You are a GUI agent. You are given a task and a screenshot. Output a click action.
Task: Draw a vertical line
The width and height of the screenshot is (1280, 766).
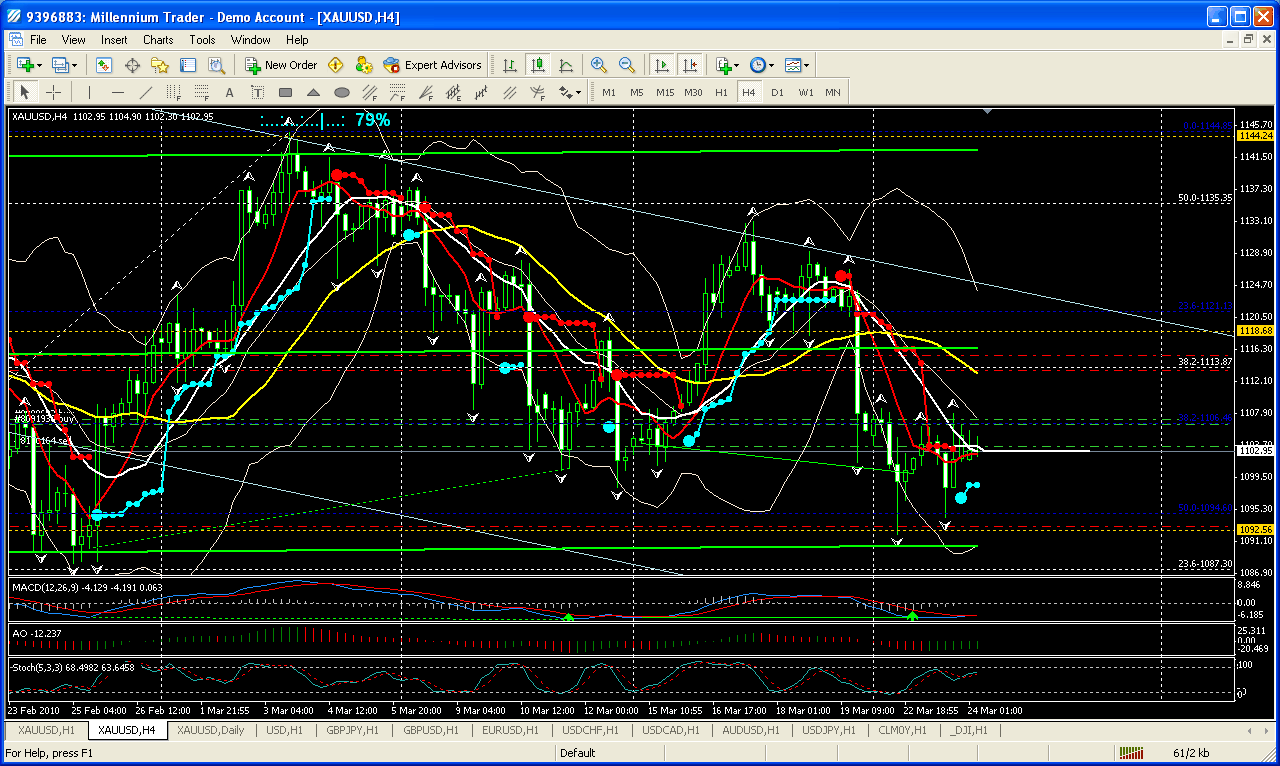pos(89,92)
